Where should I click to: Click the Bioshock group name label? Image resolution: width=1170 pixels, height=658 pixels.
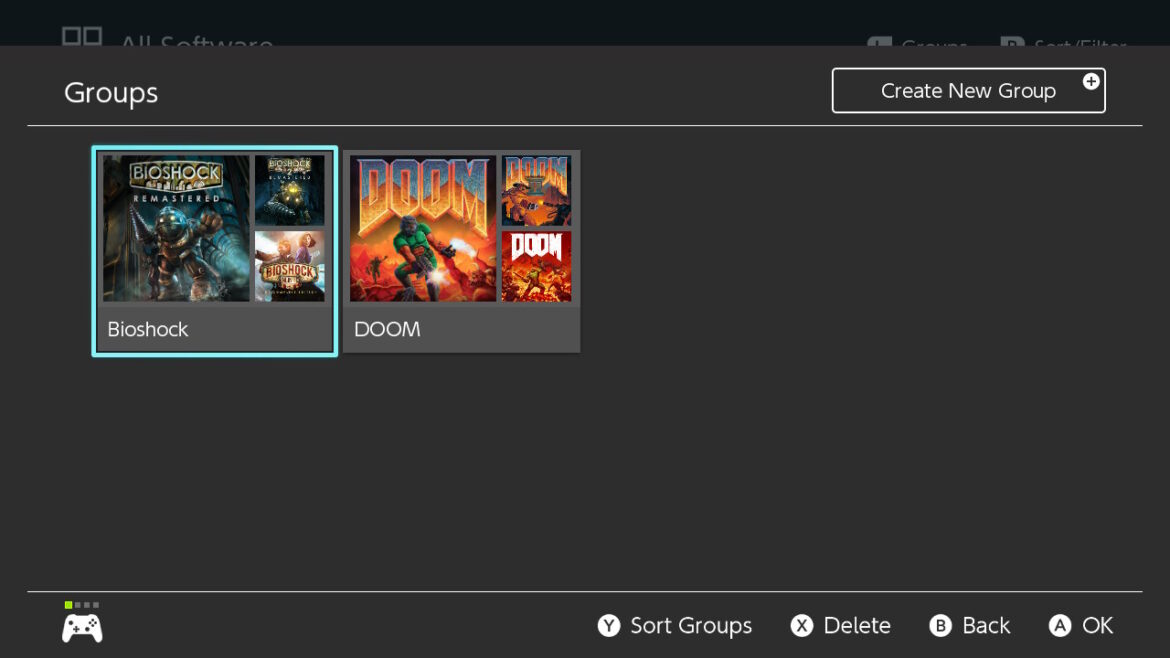[148, 329]
